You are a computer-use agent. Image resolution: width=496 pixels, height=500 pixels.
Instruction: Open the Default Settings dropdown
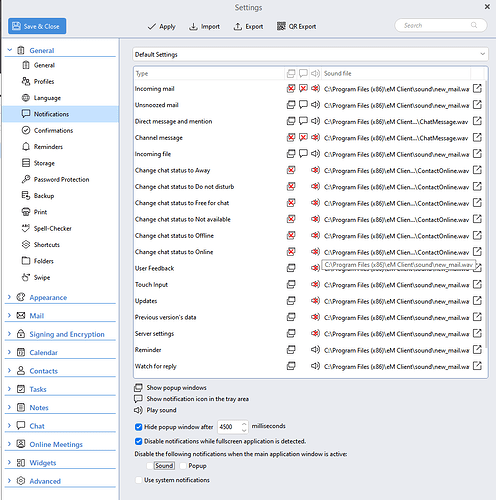coord(310,54)
